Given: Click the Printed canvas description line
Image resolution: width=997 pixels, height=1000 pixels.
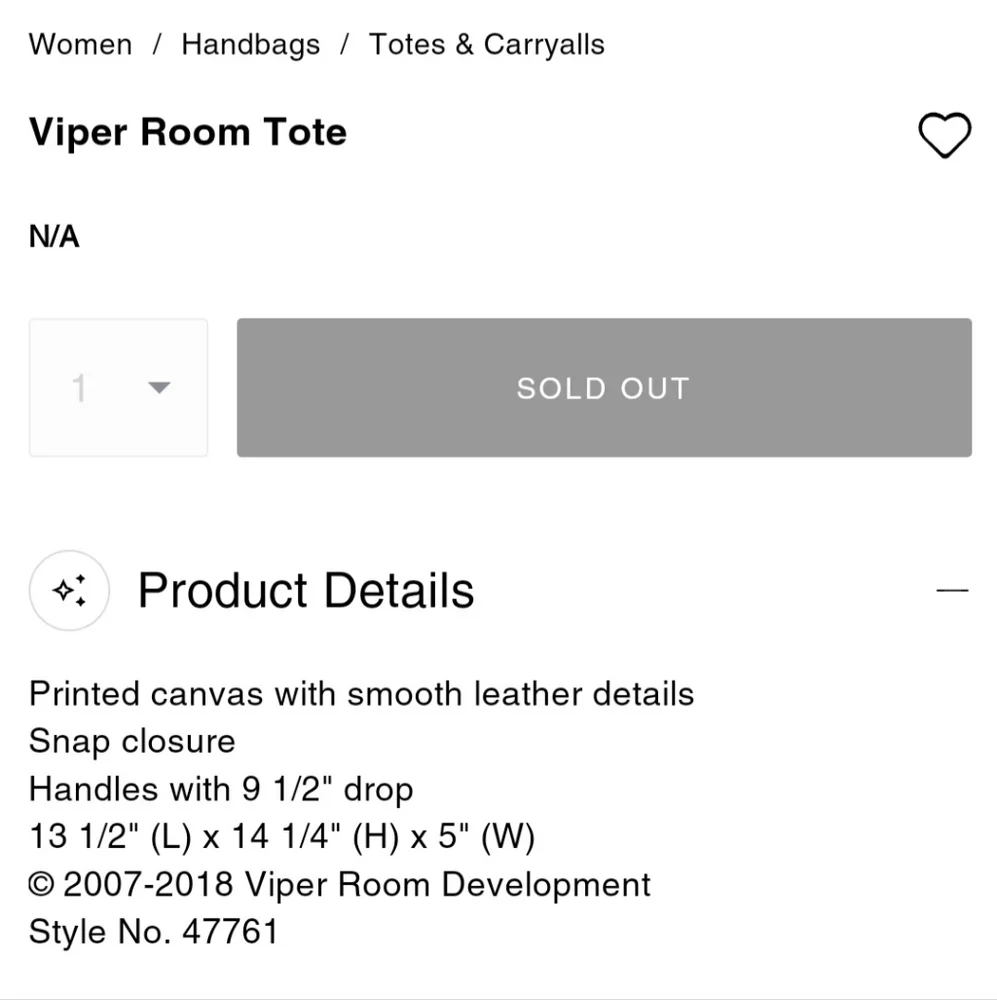Looking at the screenshot, I should 361,693.
